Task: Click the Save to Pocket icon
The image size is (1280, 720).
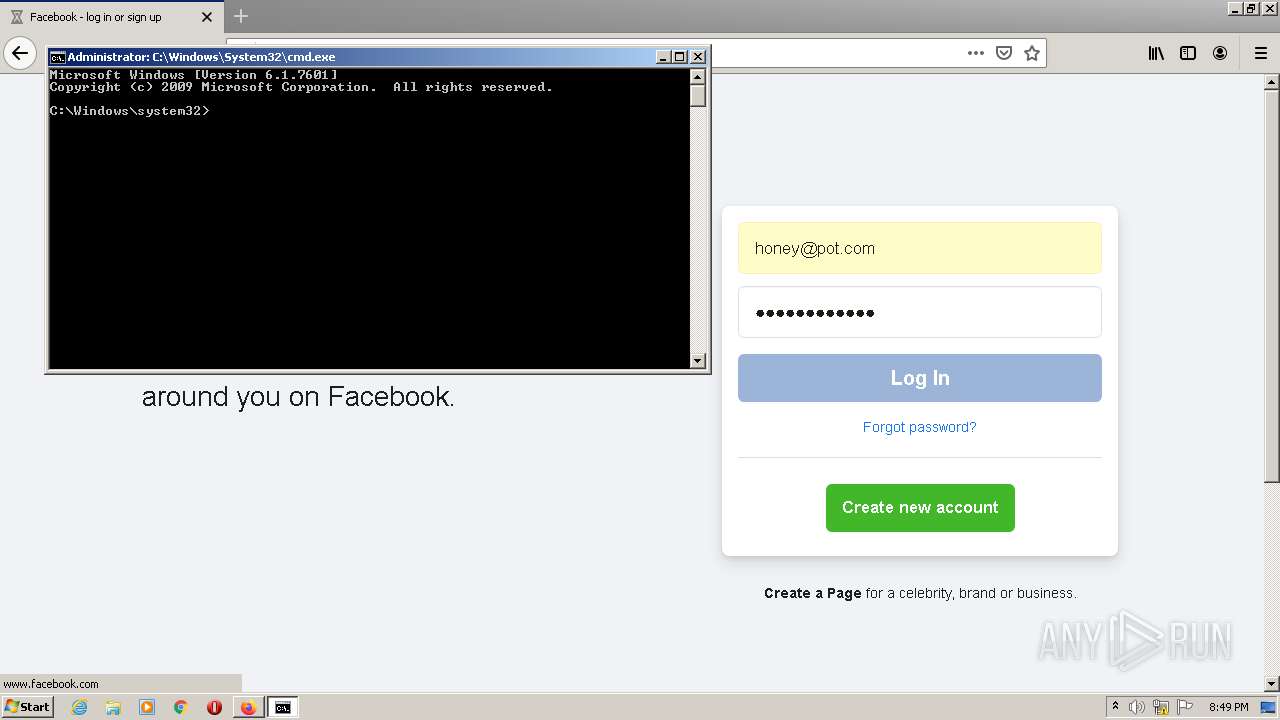Action: (1004, 53)
